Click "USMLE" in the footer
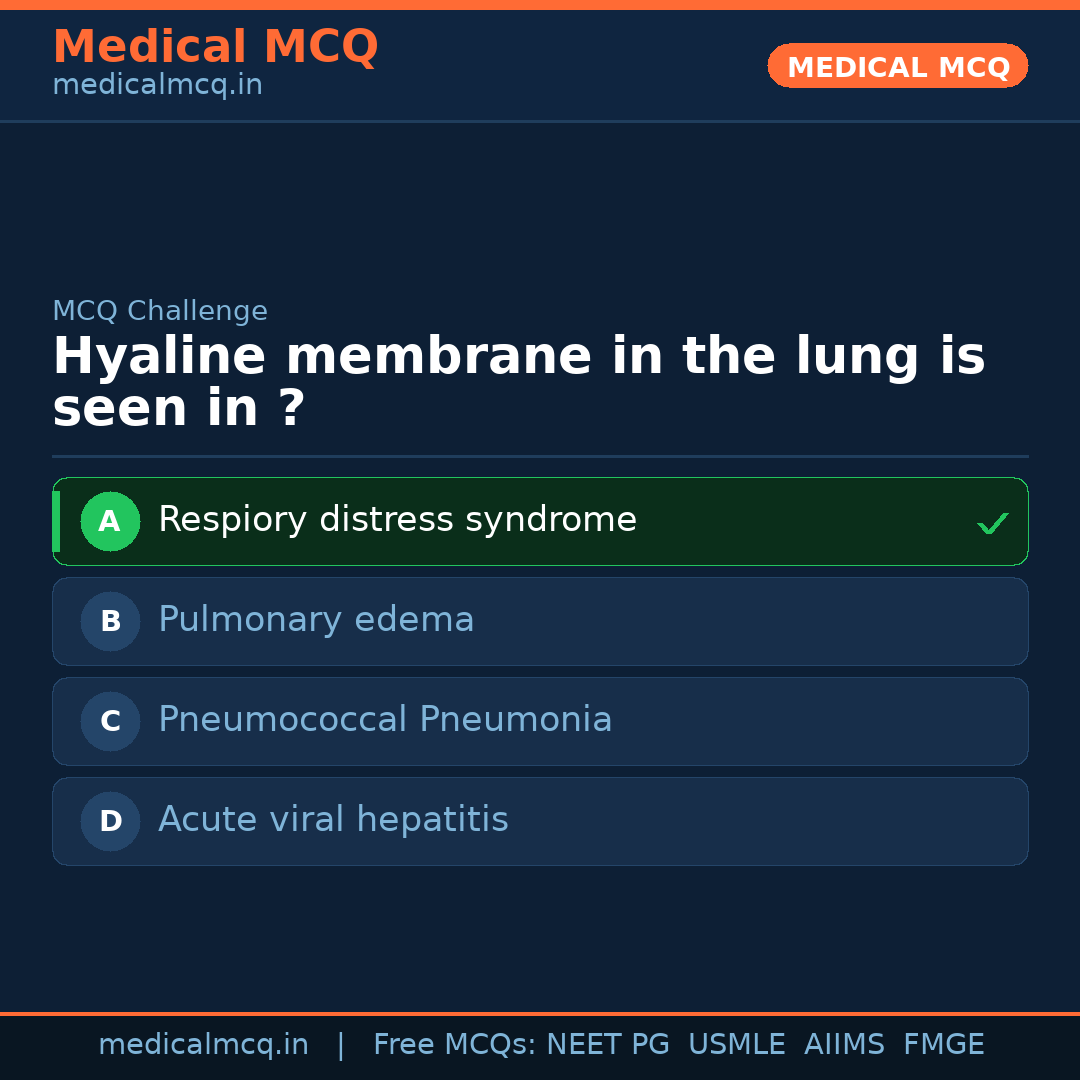 pyautogui.click(x=736, y=1045)
